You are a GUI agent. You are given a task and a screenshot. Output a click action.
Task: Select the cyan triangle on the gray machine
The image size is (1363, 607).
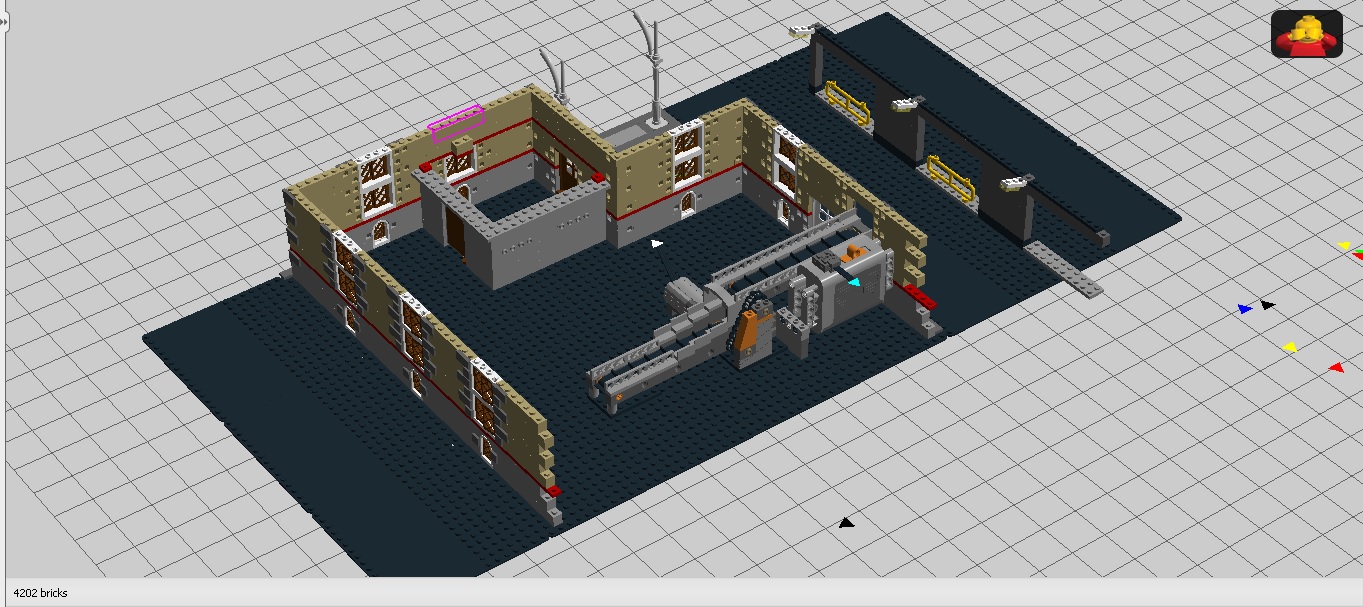pos(854,283)
